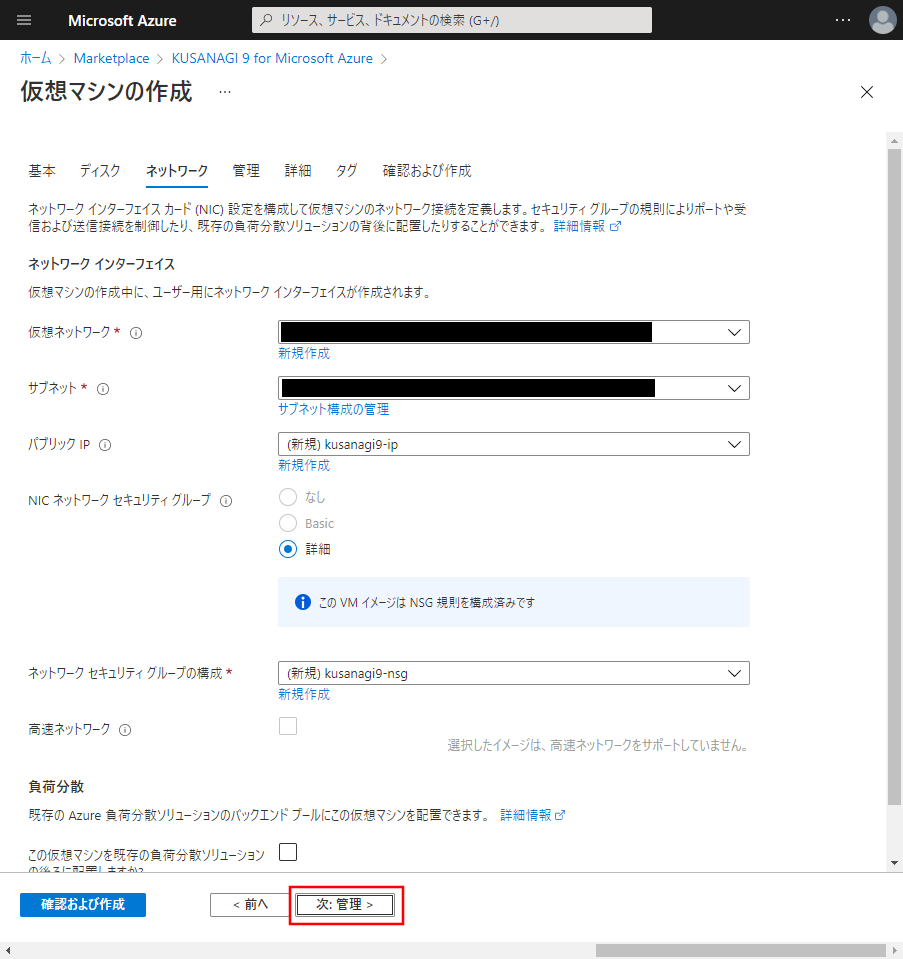Click the vertical scrollbar down arrow
903x959 pixels.
click(894, 863)
